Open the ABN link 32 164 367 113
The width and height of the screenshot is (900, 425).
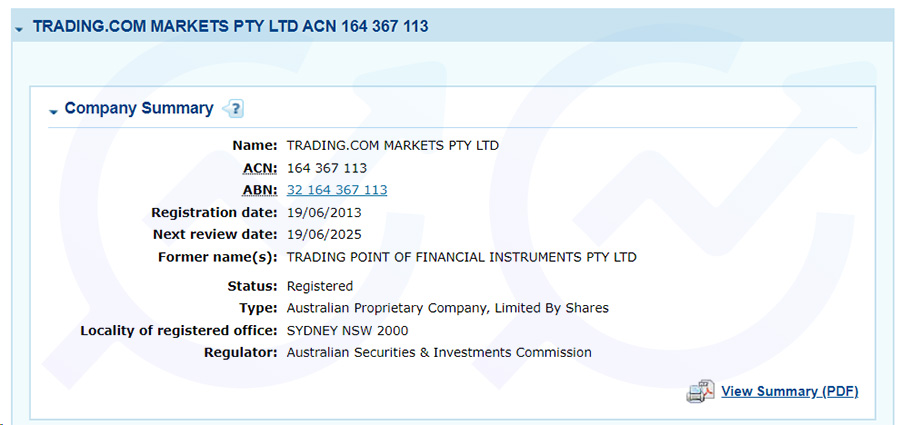[x=337, y=190]
